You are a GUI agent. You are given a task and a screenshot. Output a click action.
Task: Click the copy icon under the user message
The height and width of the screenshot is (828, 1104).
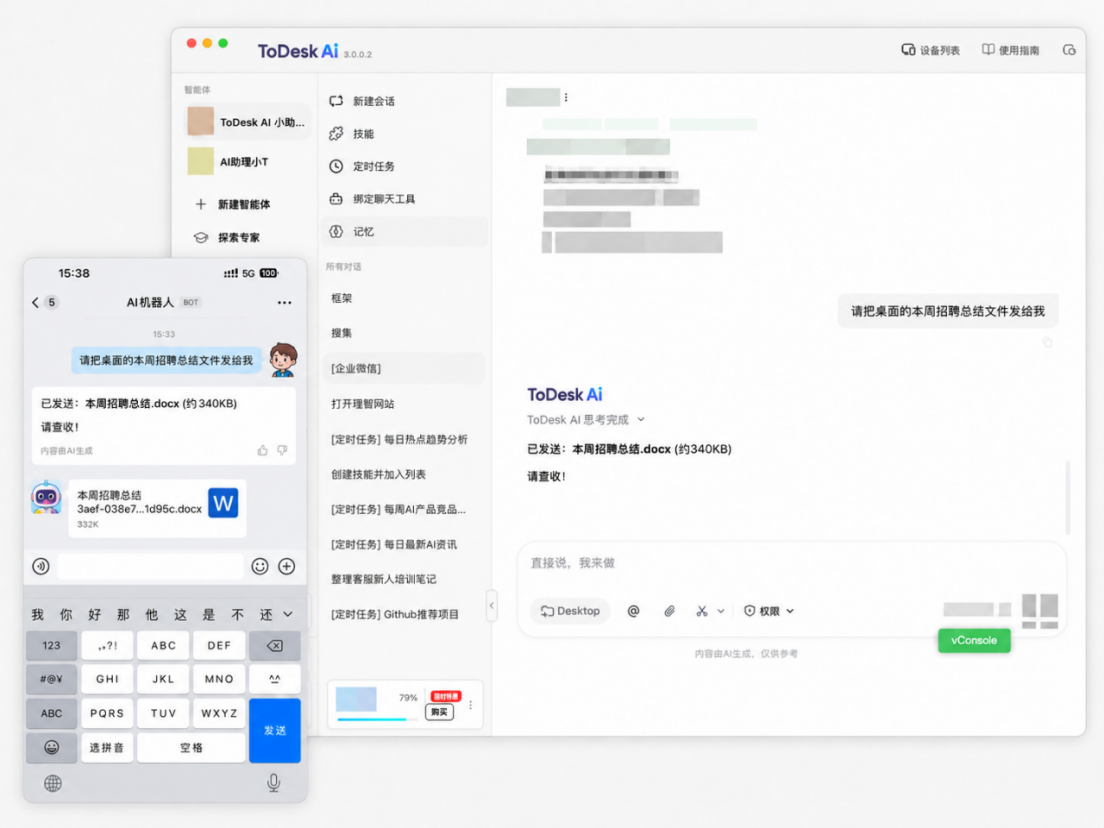[x=1048, y=342]
